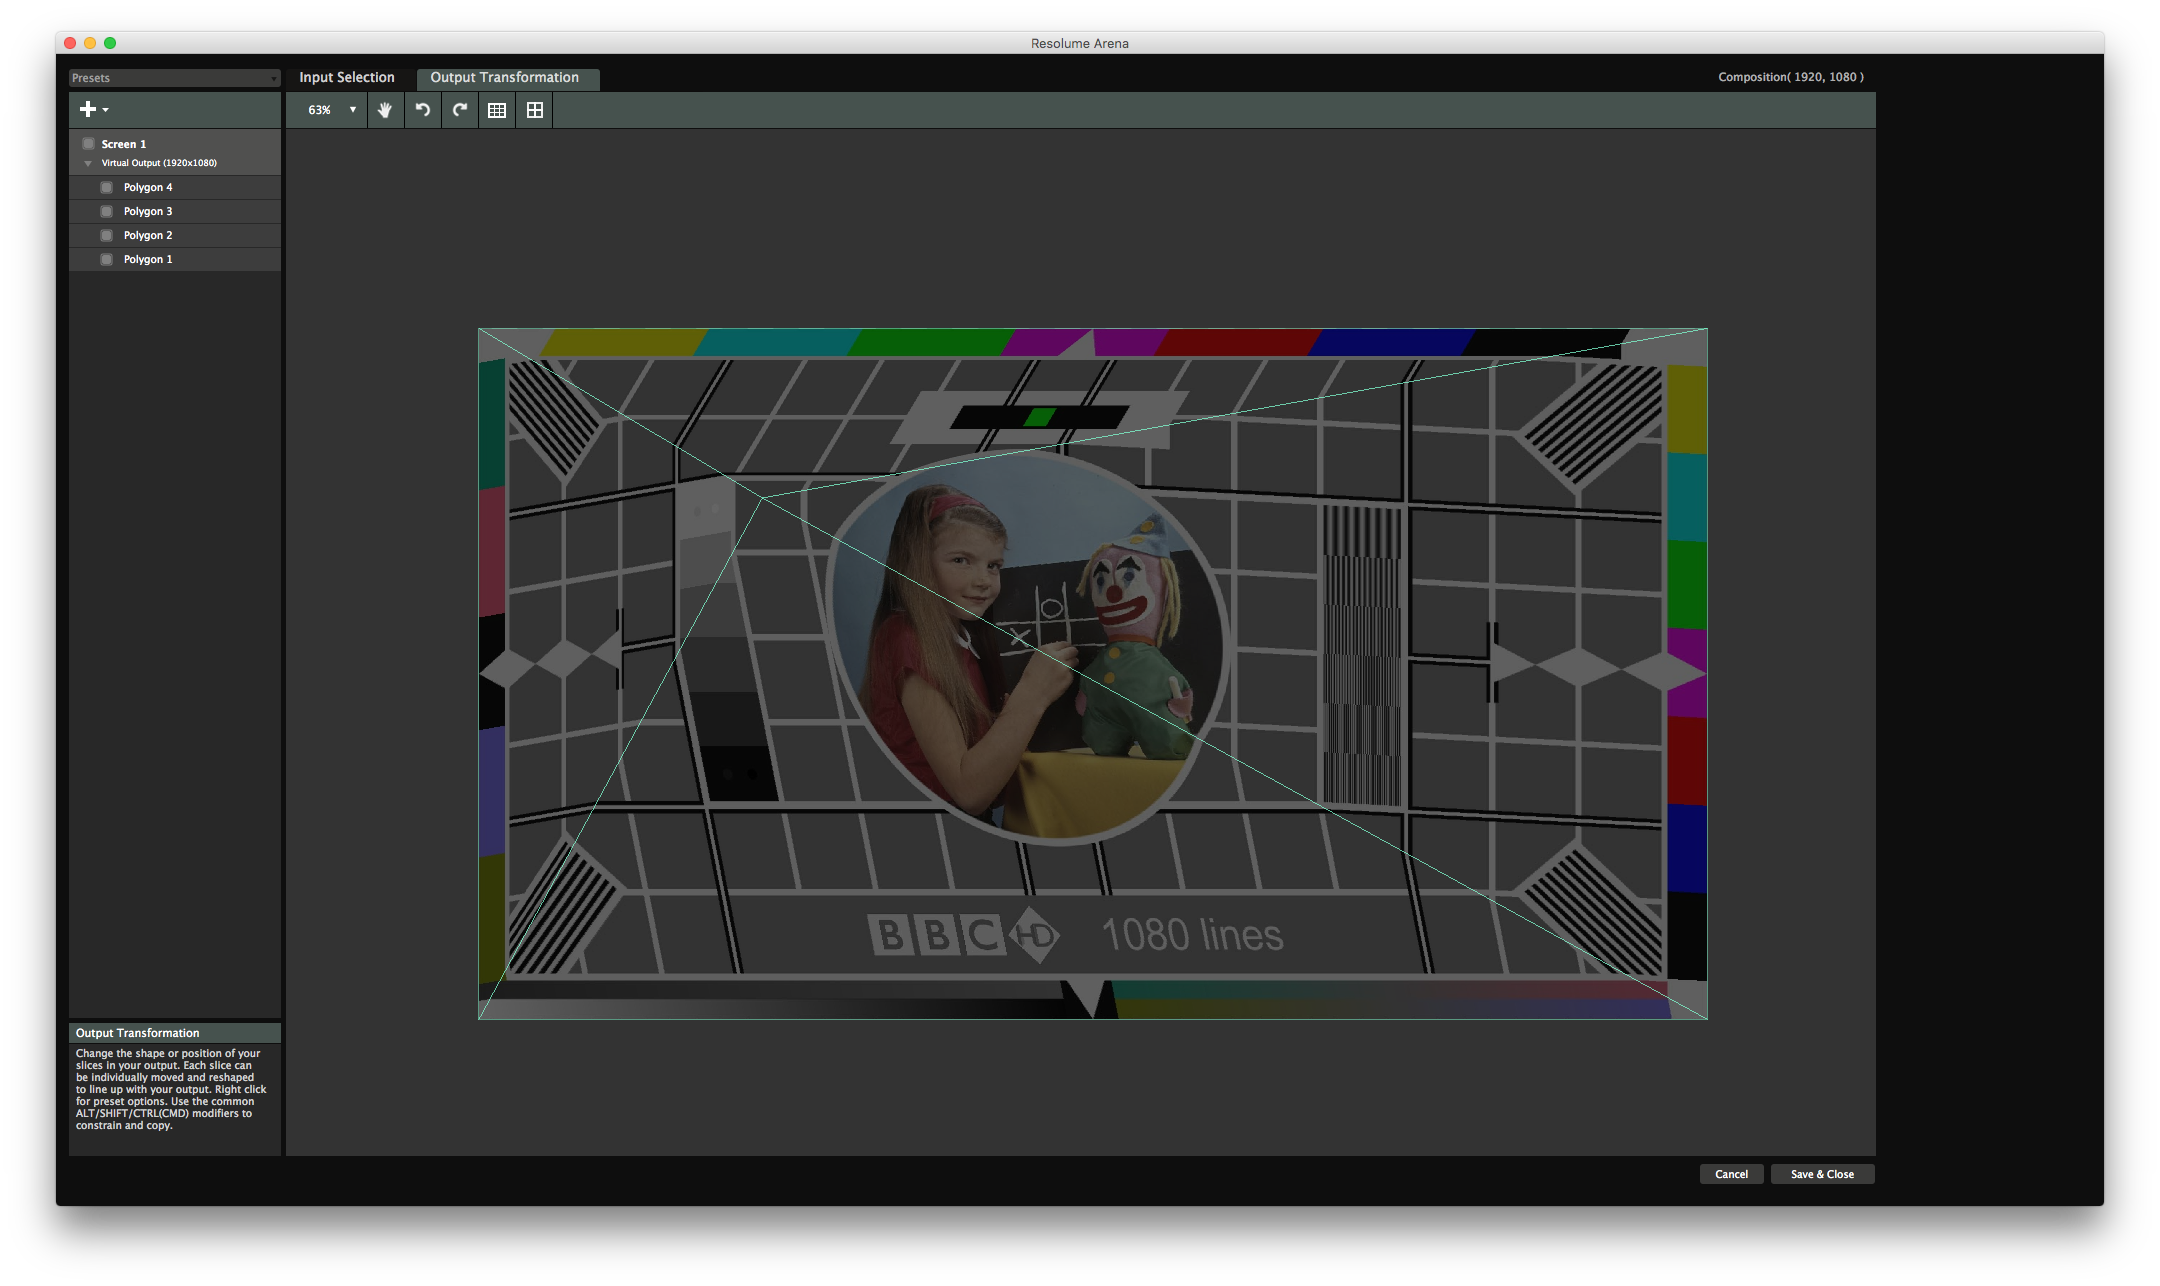The height and width of the screenshot is (1286, 2160).
Task: Click the redo arrow icon
Action: [460, 110]
